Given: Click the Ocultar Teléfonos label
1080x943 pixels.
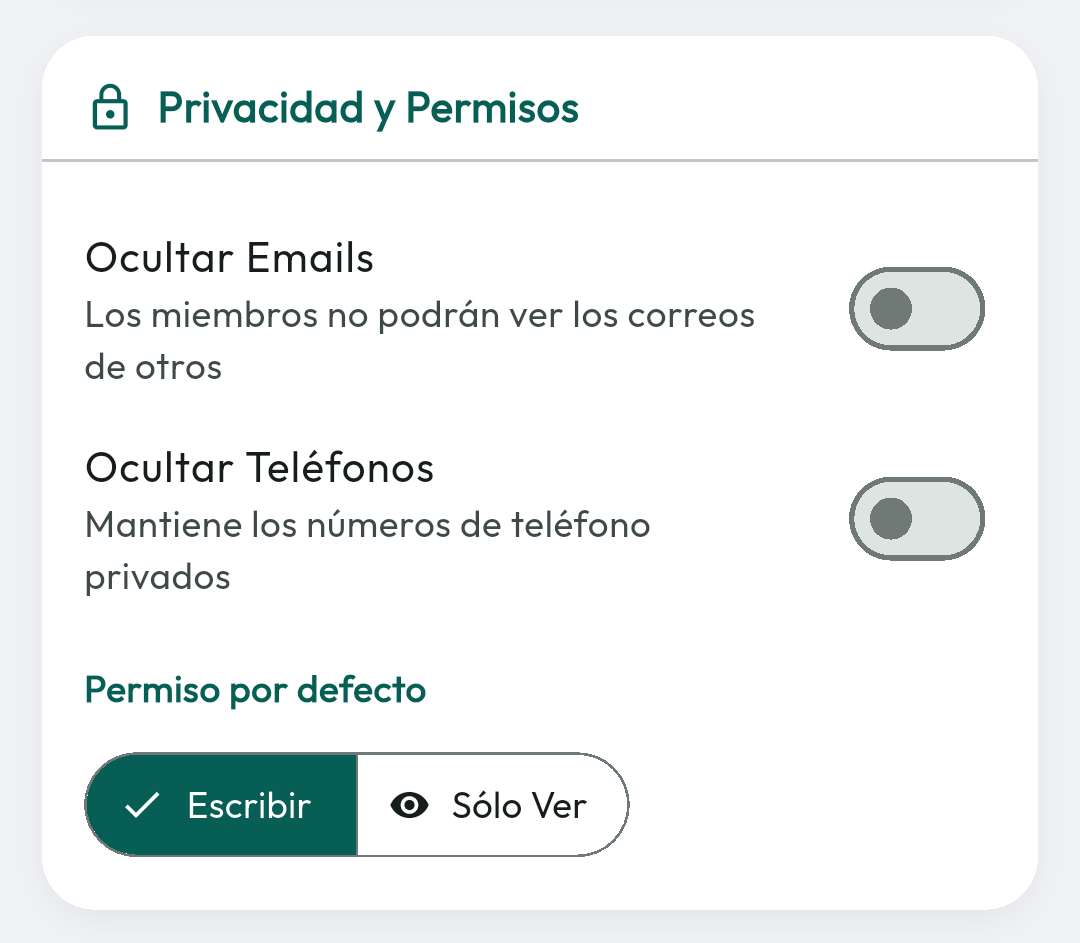Looking at the screenshot, I should point(259,468).
